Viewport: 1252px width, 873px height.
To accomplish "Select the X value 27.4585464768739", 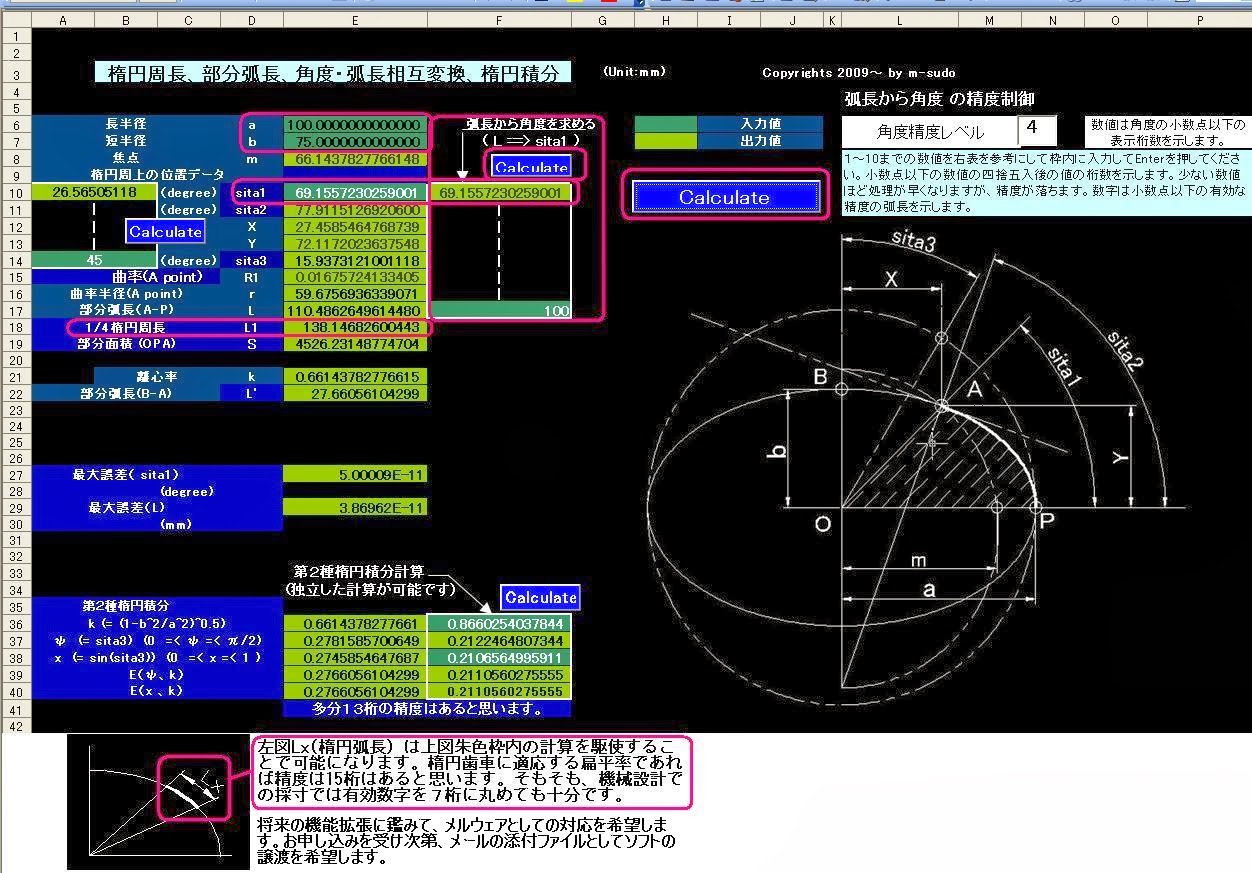I will point(355,227).
